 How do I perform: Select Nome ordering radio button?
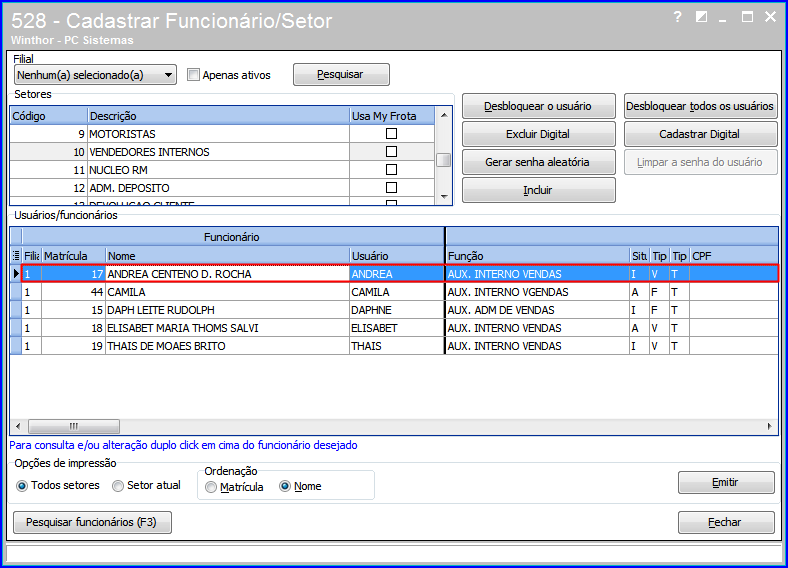pos(285,486)
